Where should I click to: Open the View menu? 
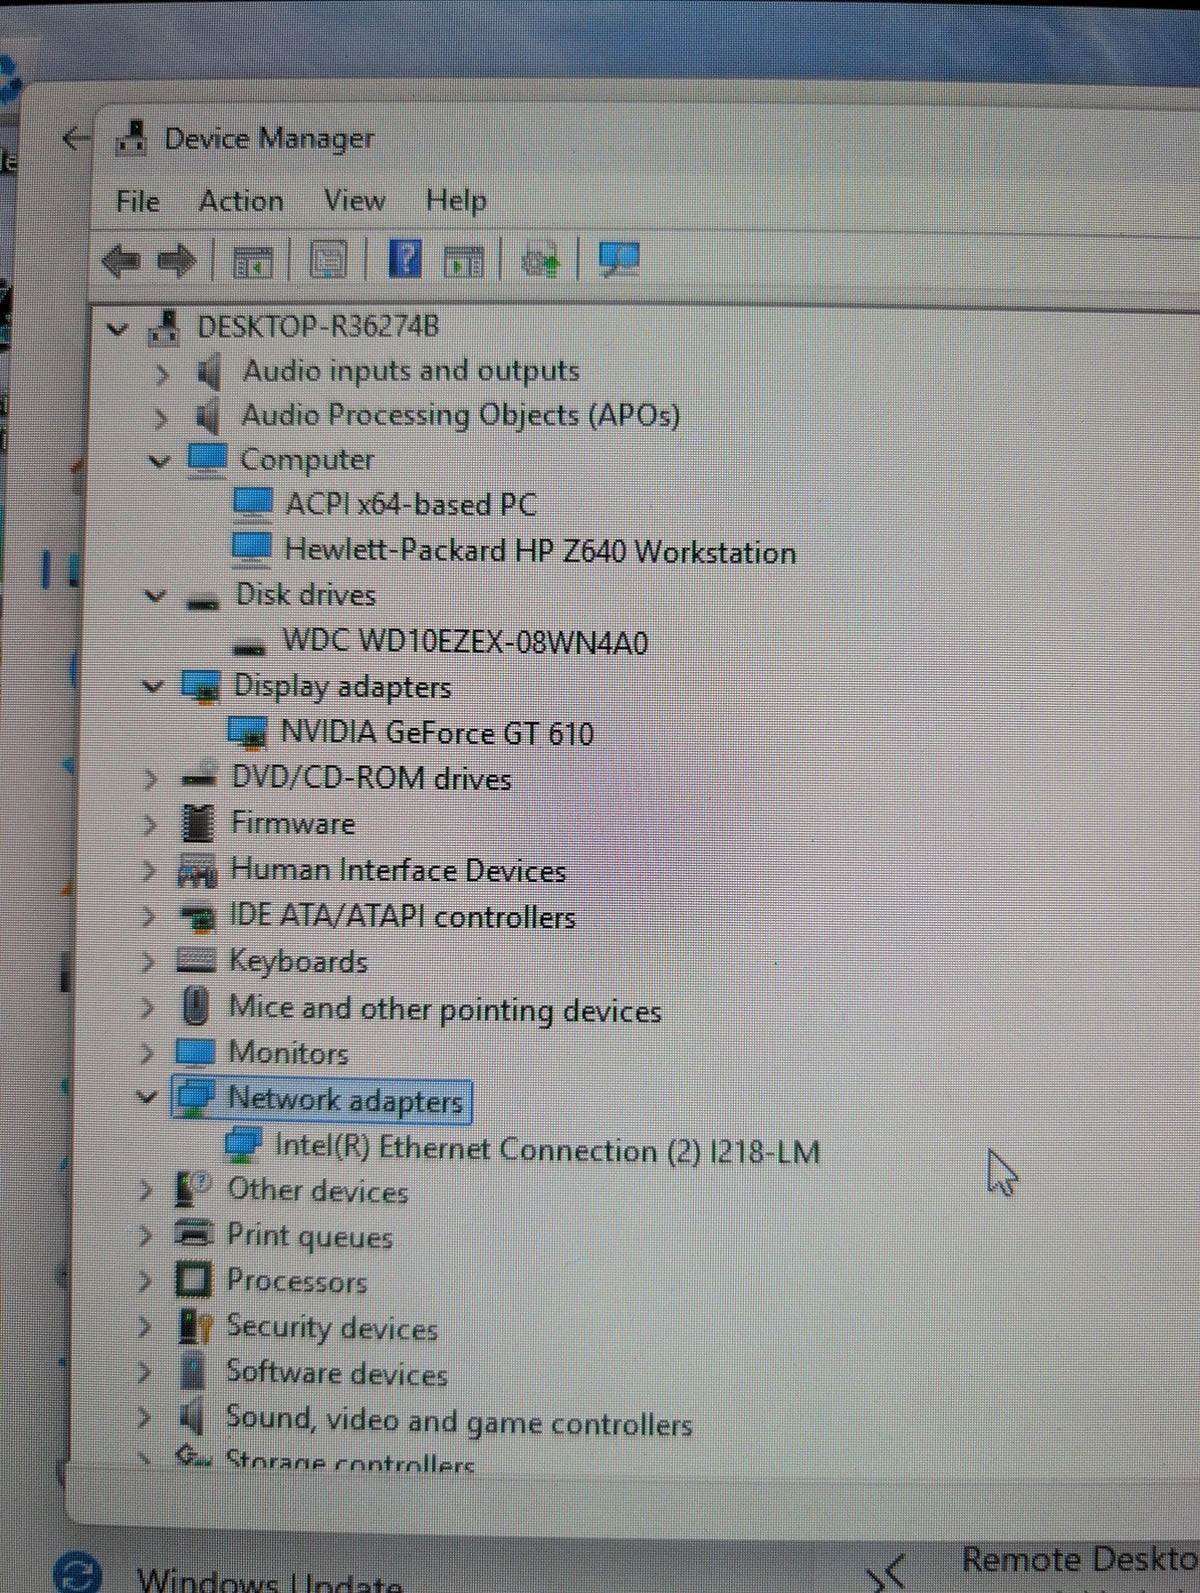click(354, 200)
